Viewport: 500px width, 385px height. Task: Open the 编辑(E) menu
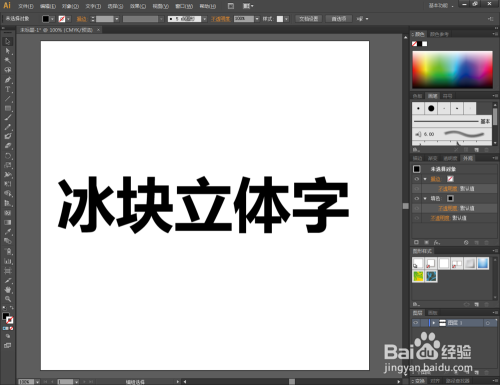click(48, 6)
